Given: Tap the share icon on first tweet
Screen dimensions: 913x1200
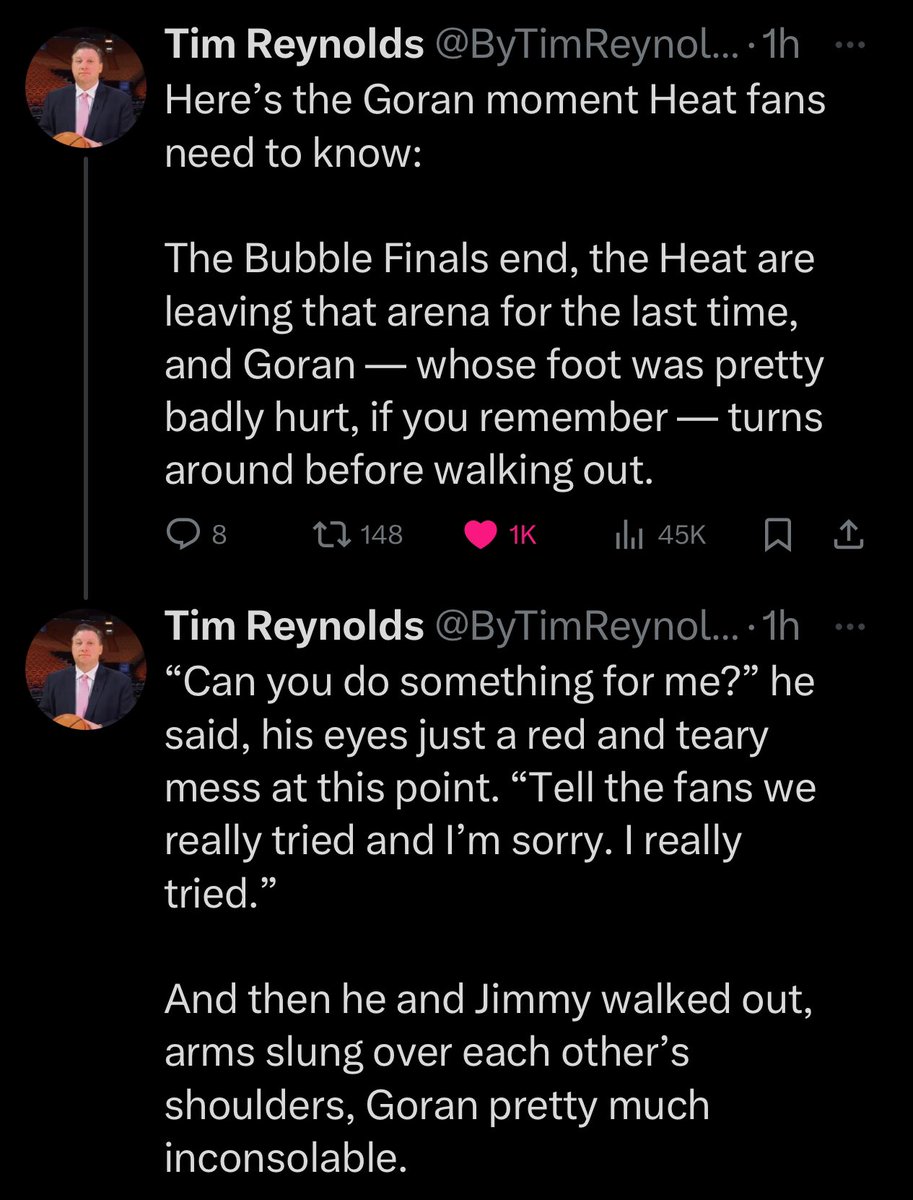Looking at the screenshot, I should (x=847, y=535).
